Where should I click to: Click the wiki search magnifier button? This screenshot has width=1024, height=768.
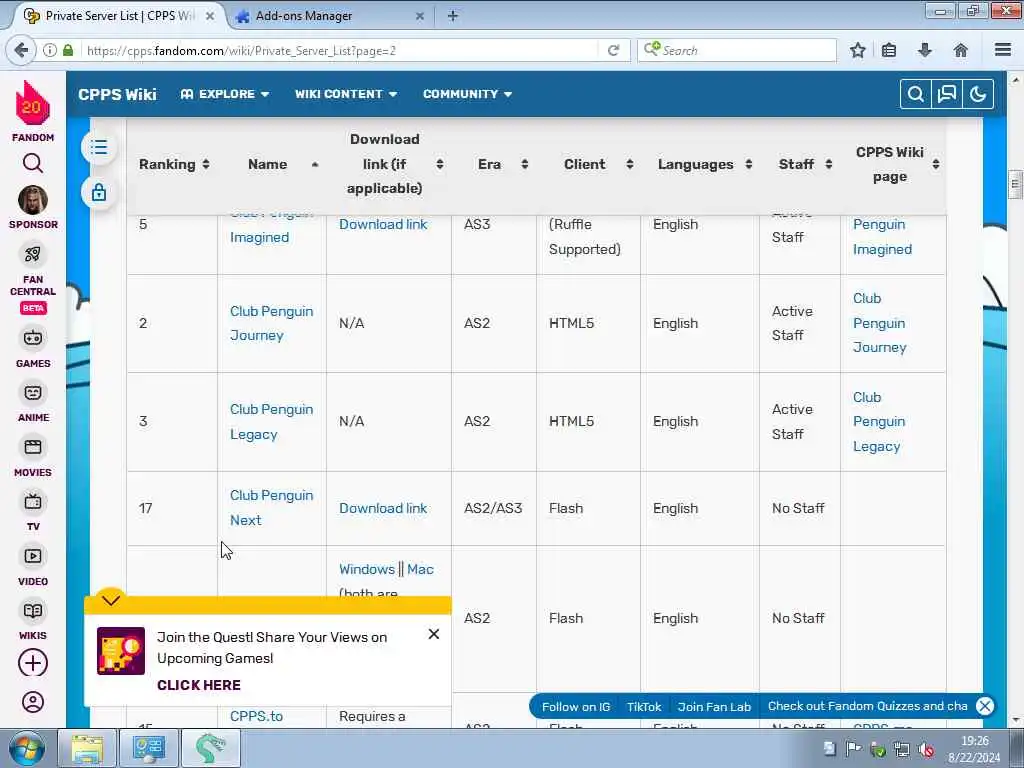coord(916,94)
